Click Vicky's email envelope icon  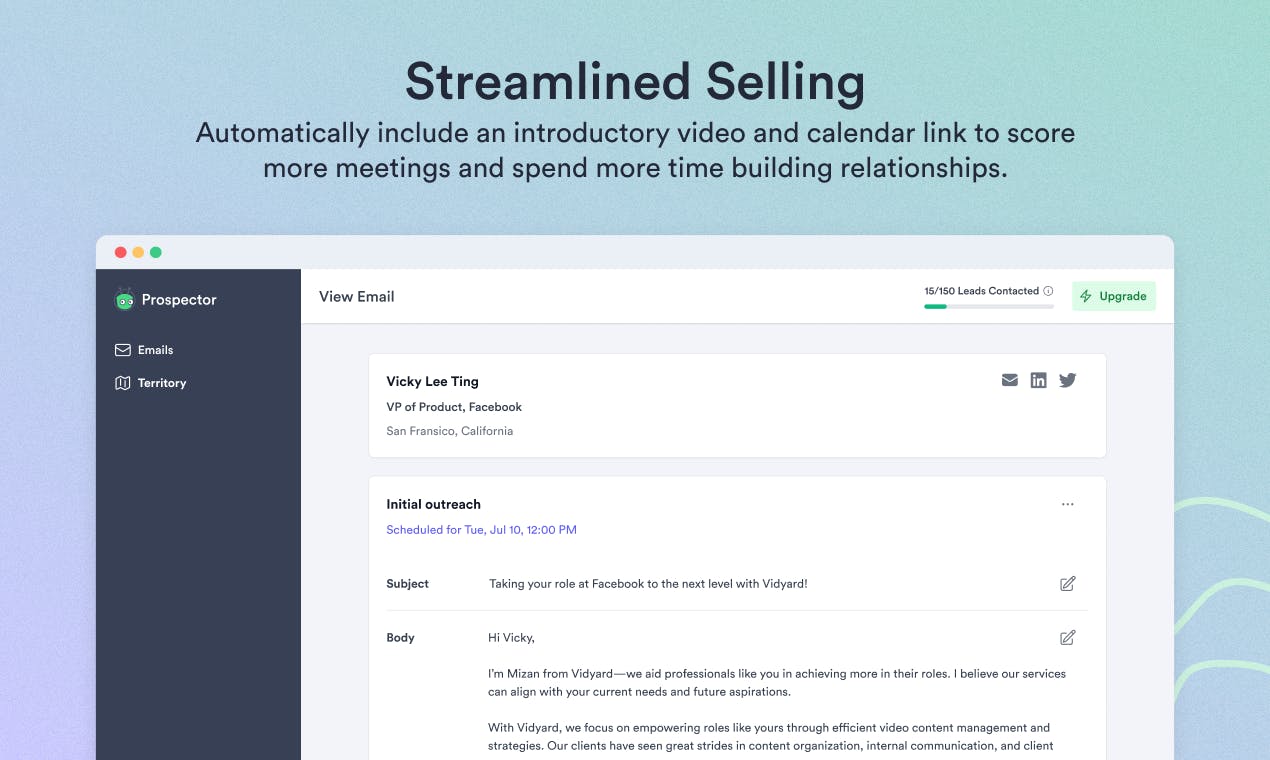1010,380
